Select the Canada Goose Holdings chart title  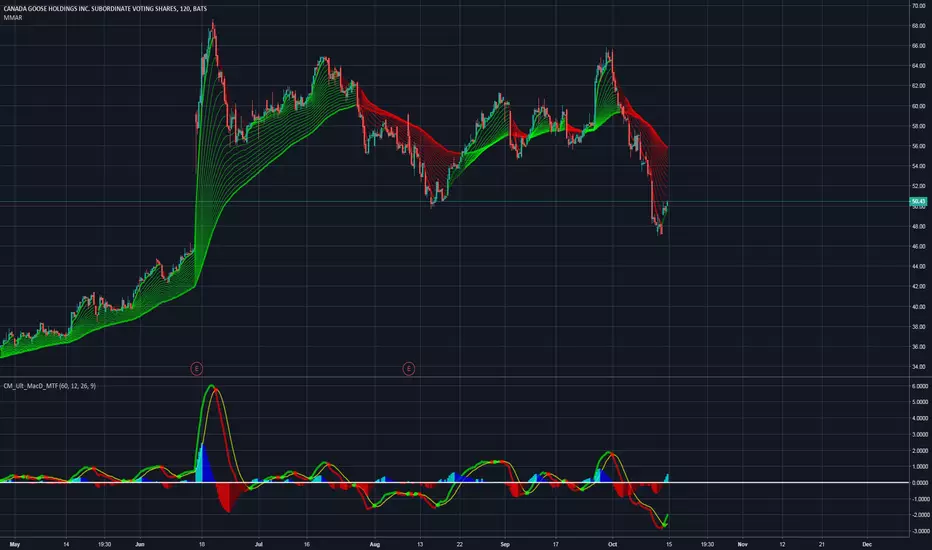click(x=105, y=8)
